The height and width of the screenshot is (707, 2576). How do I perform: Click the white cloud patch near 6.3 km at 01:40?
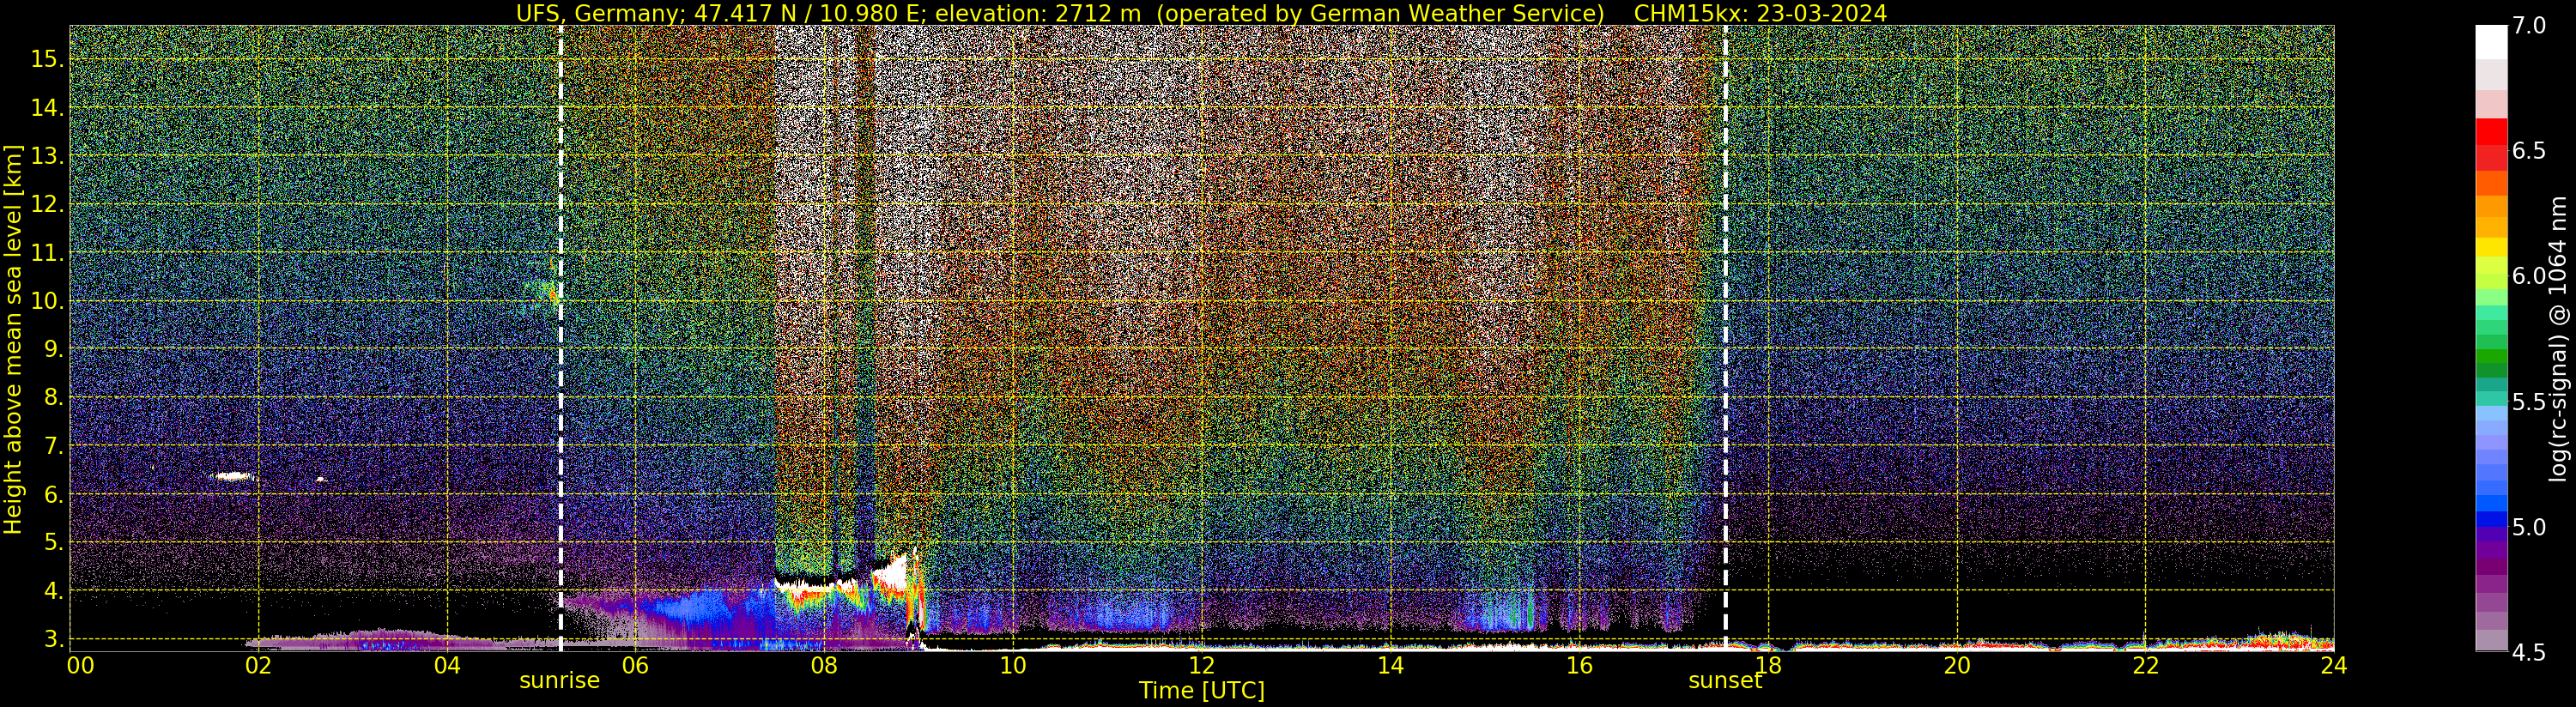click(233, 476)
